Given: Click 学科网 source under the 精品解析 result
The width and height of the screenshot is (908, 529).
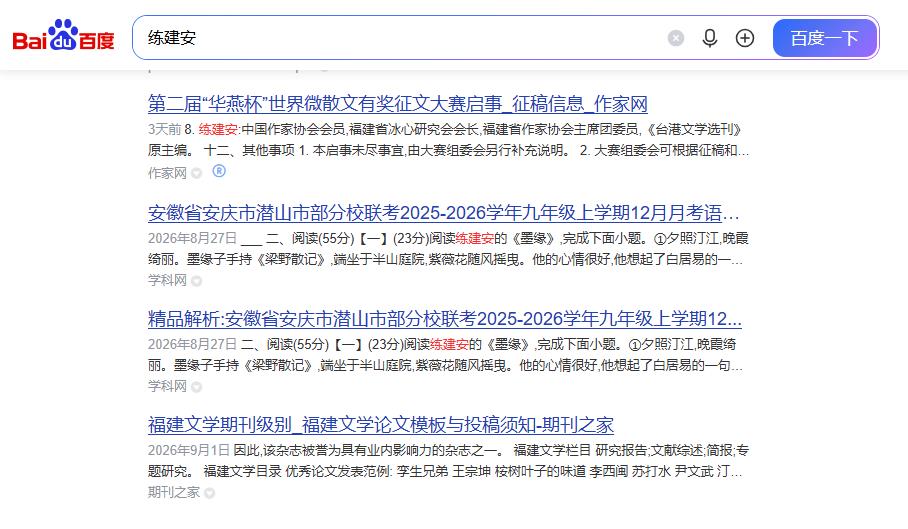Looking at the screenshot, I should [x=167, y=386].
